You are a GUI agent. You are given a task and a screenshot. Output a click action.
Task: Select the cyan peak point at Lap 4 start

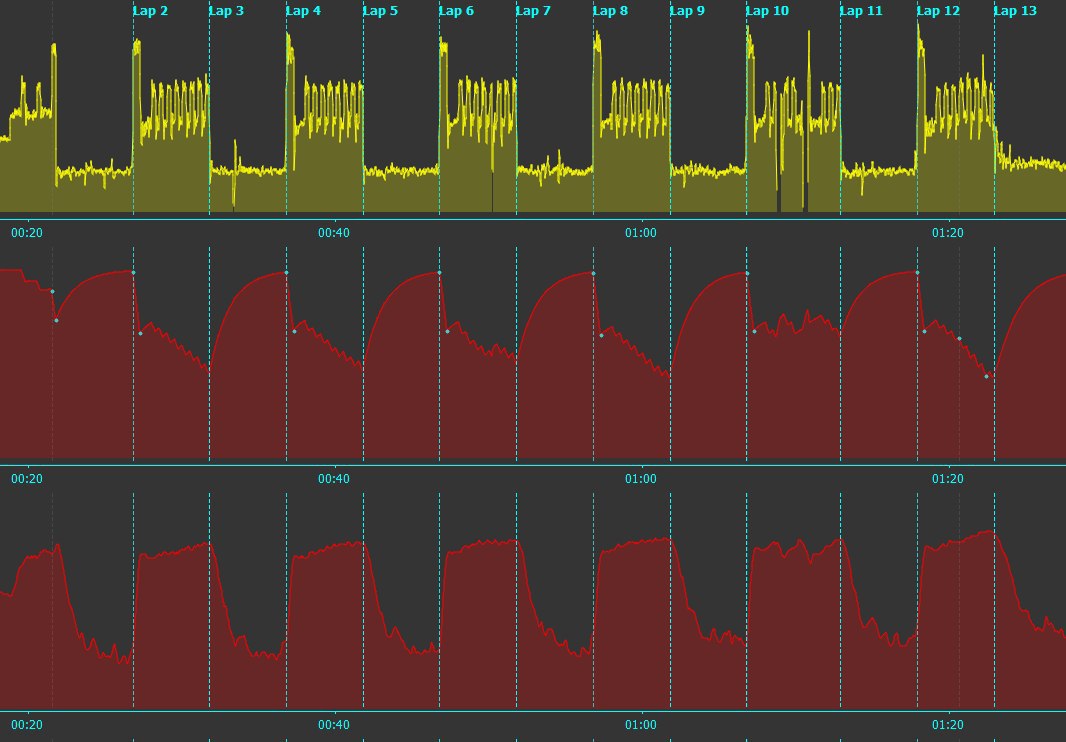click(286, 273)
